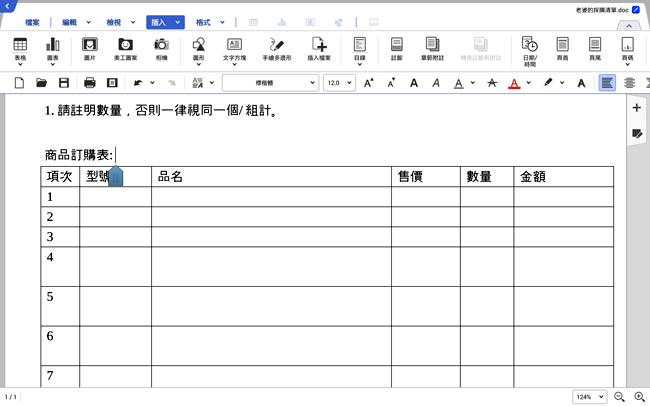650x406 pixels.
Task: Collapse the ribbon with the up chevron
Action: tap(629, 26)
